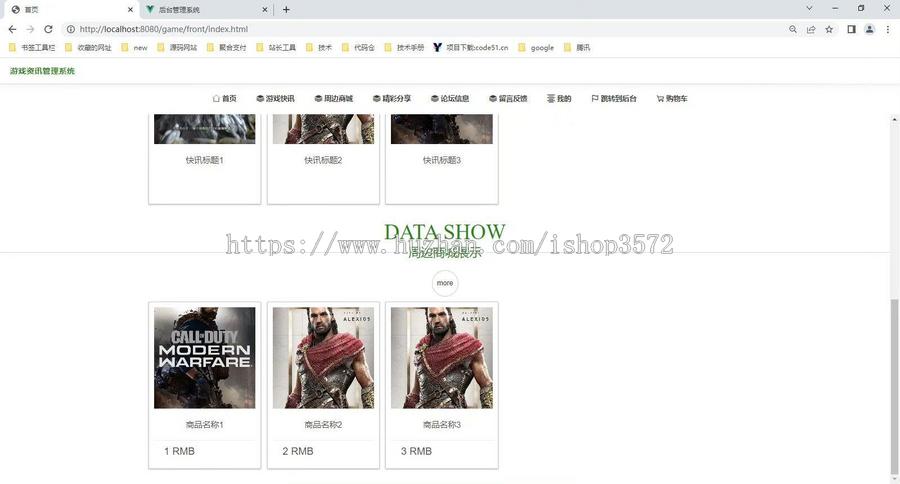Screen dimensions: 900x484
Task: Select the 商品名称1 product title
Action: (x=204, y=425)
